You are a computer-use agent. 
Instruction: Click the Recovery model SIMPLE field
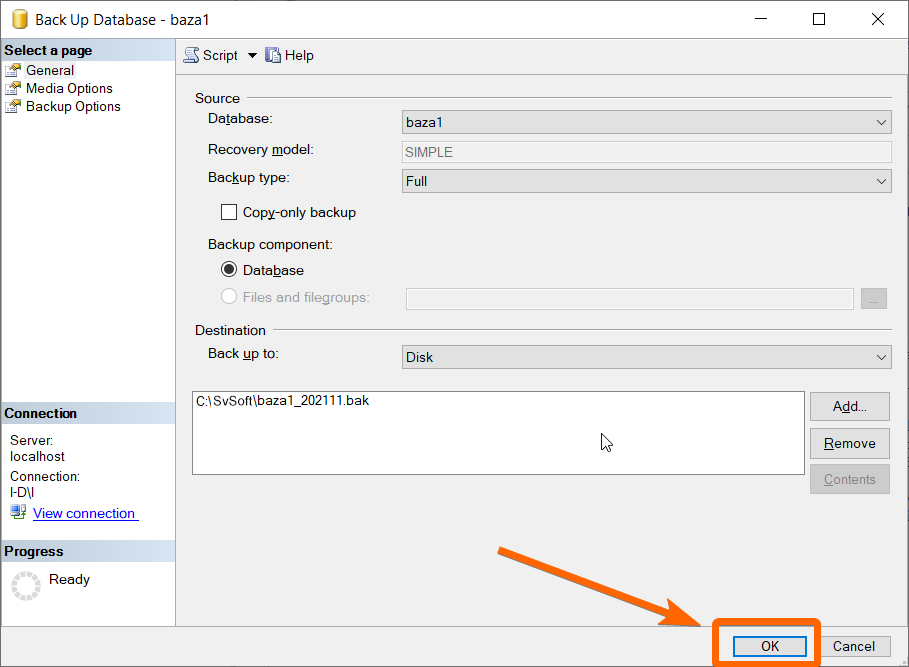point(646,152)
